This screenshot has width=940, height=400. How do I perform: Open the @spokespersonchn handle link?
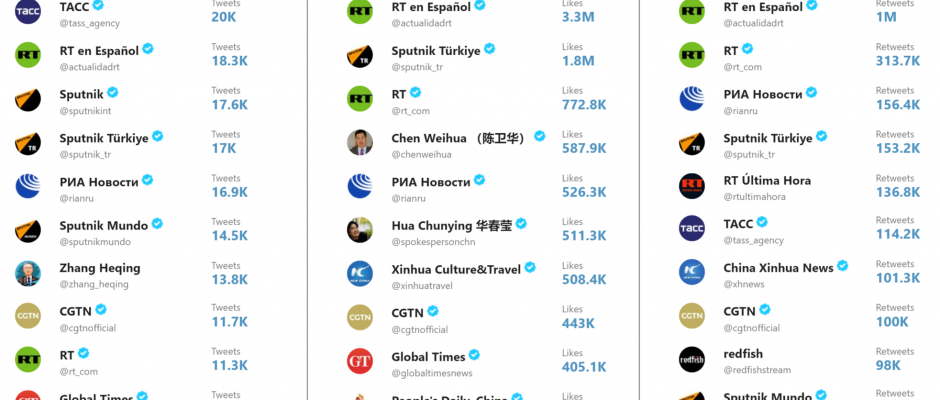pyautogui.click(x=433, y=242)
